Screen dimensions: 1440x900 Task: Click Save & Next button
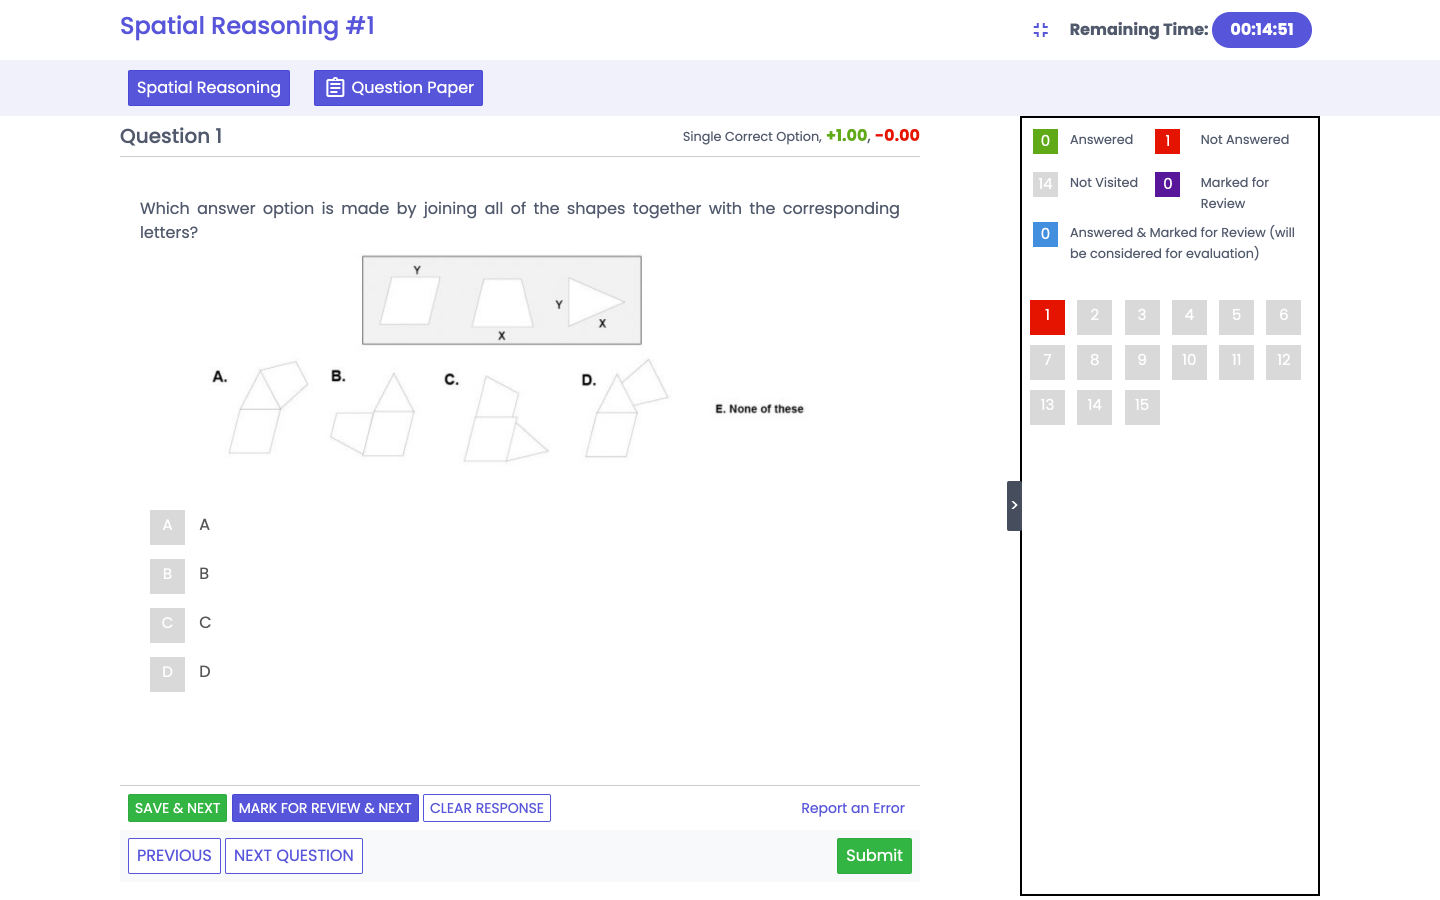tap(177, 808)
